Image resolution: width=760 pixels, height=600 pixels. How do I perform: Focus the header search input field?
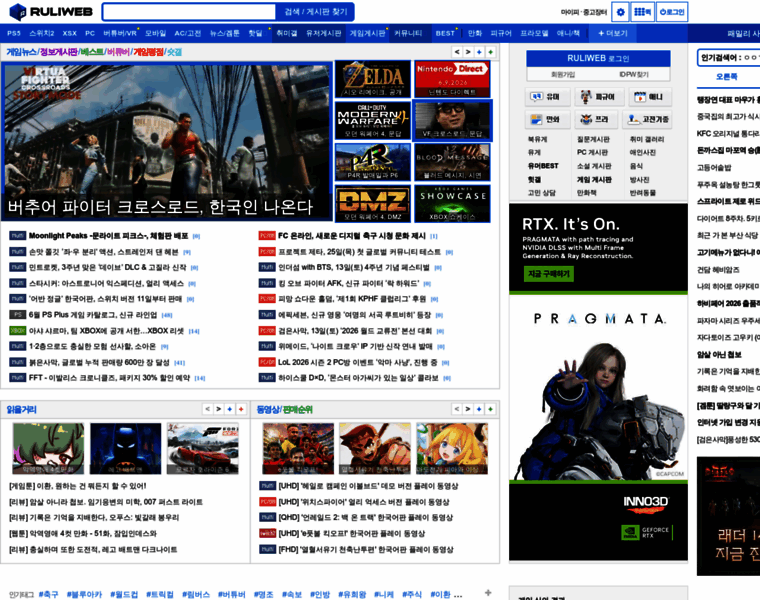(190, 12)
